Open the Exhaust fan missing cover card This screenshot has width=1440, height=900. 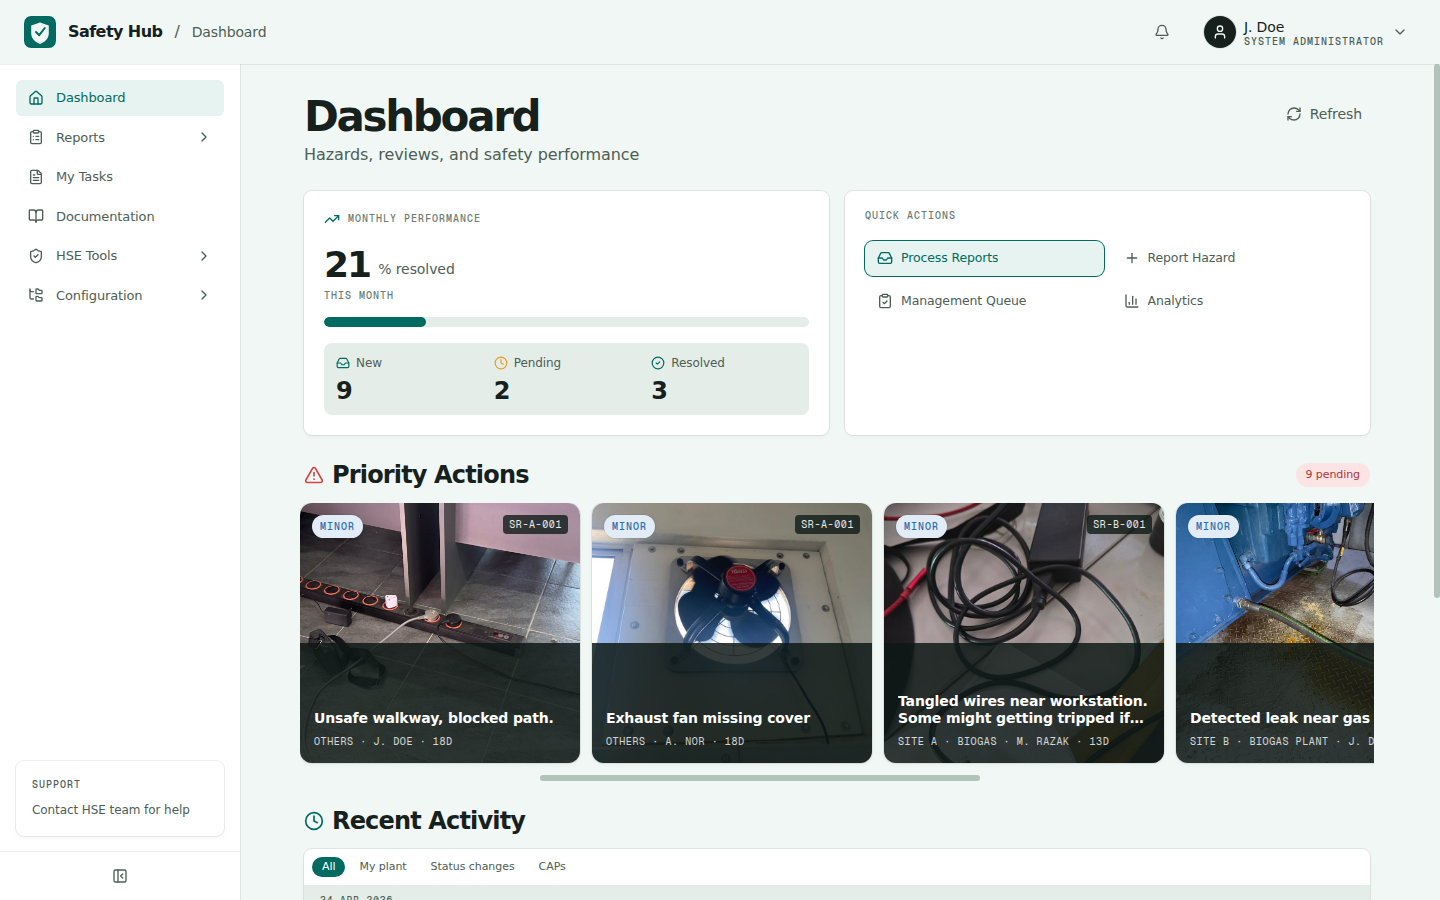click(x=732, y=633)
